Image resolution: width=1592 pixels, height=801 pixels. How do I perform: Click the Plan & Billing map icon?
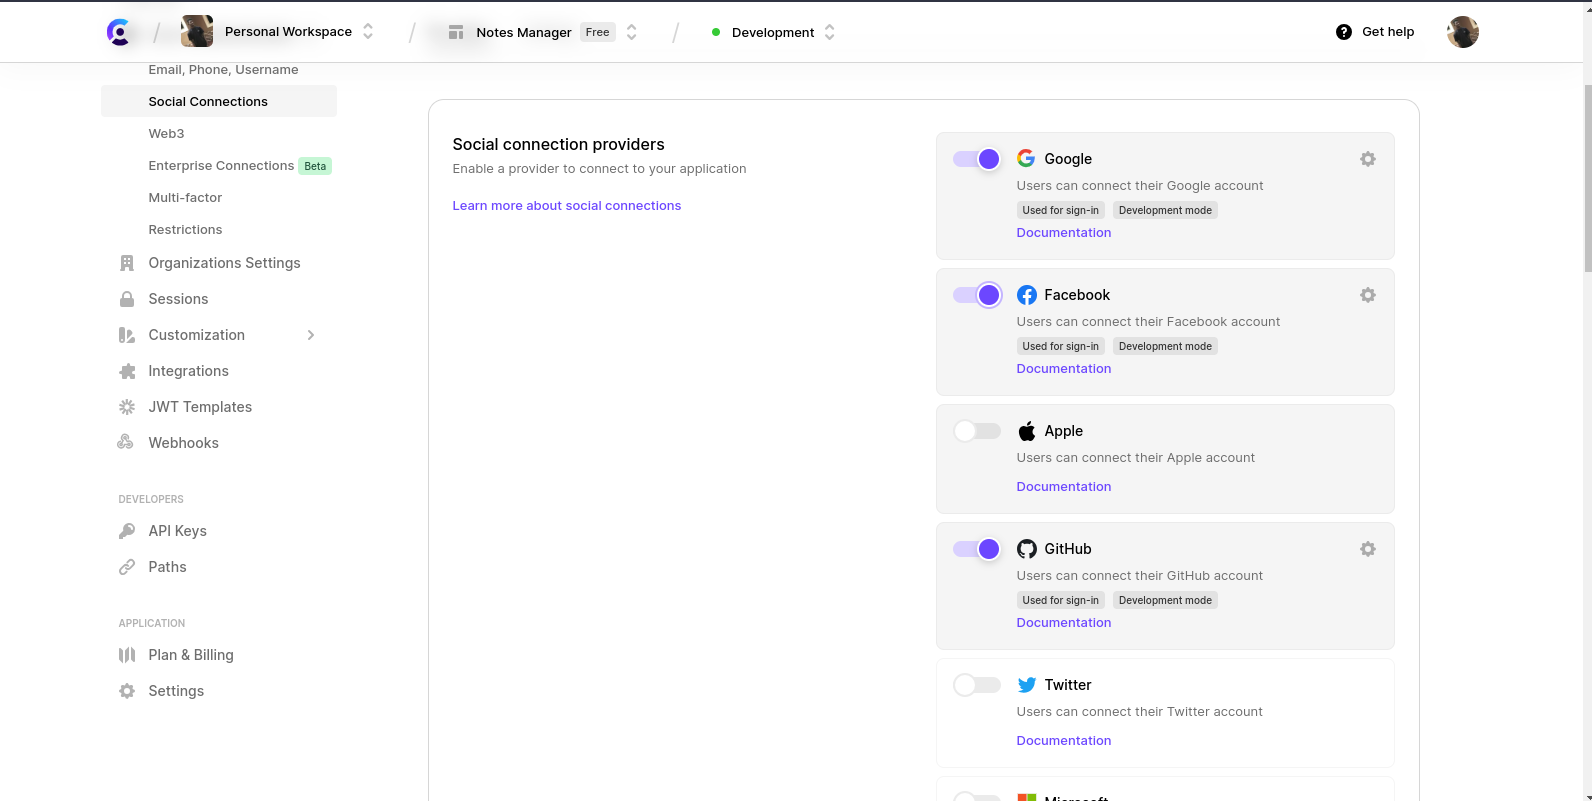pyautogui.click(x=127, y=655)
